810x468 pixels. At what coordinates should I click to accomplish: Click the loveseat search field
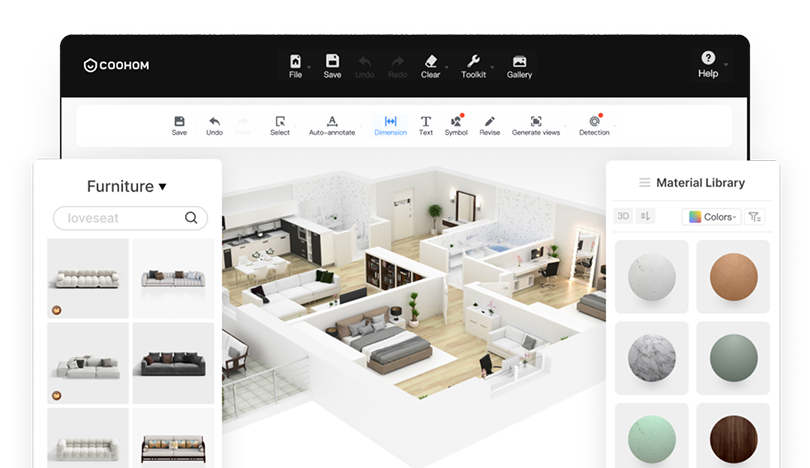tap(130, 218)
